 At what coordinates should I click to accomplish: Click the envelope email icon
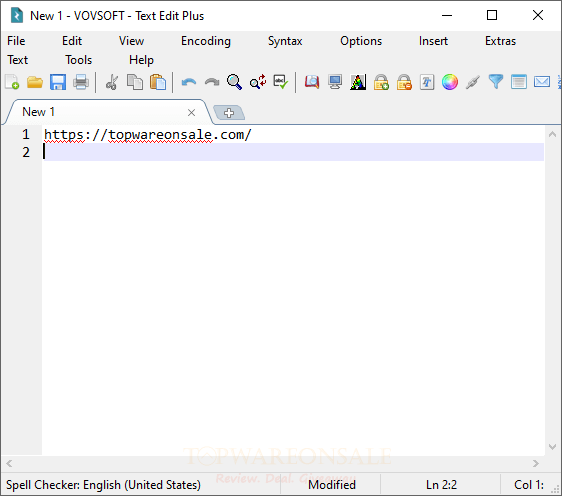[542, 82]
